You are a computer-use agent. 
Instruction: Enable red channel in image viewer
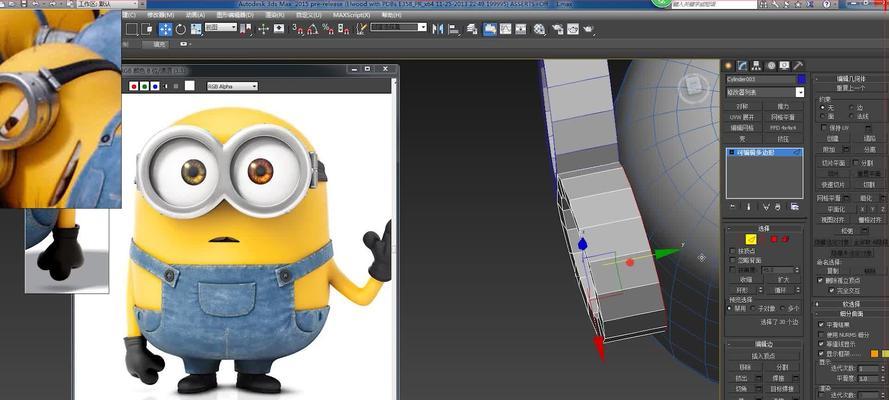pyautogui.click(x=134, y=86)
